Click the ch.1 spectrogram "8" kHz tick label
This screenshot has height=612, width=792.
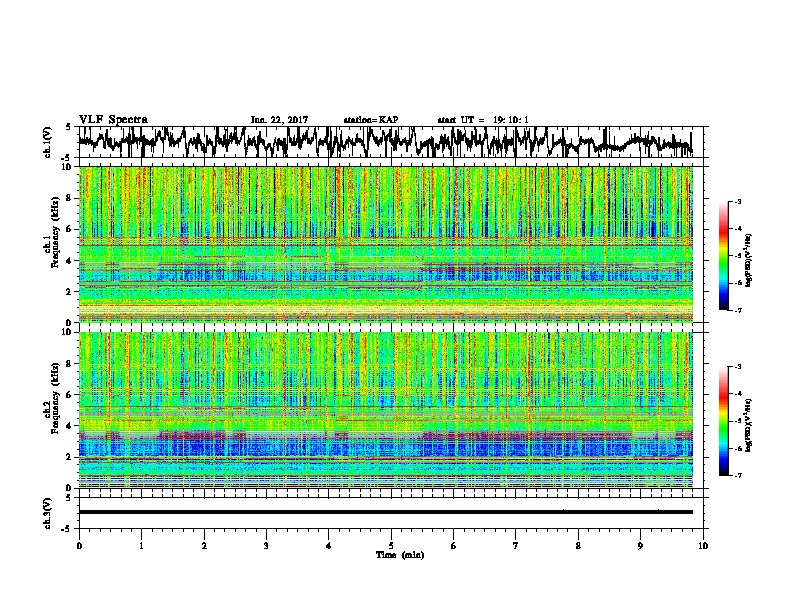70,198
